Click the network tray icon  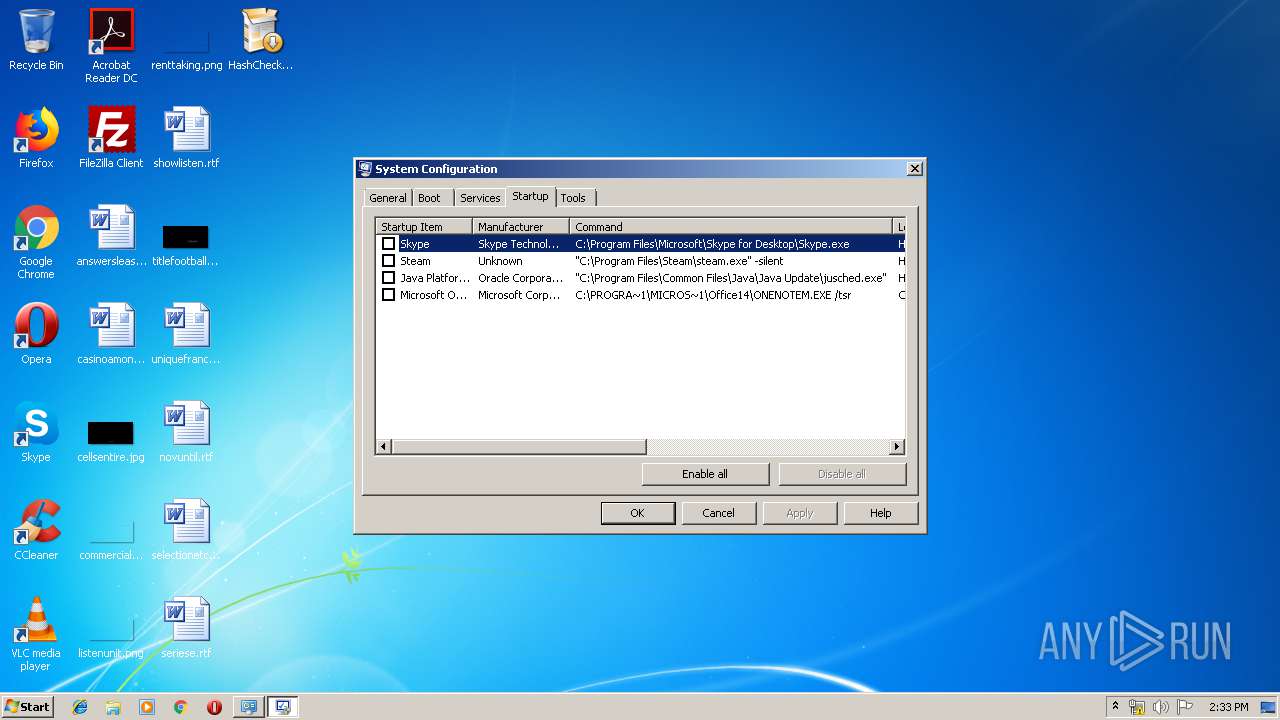(x=1137, y=707)
